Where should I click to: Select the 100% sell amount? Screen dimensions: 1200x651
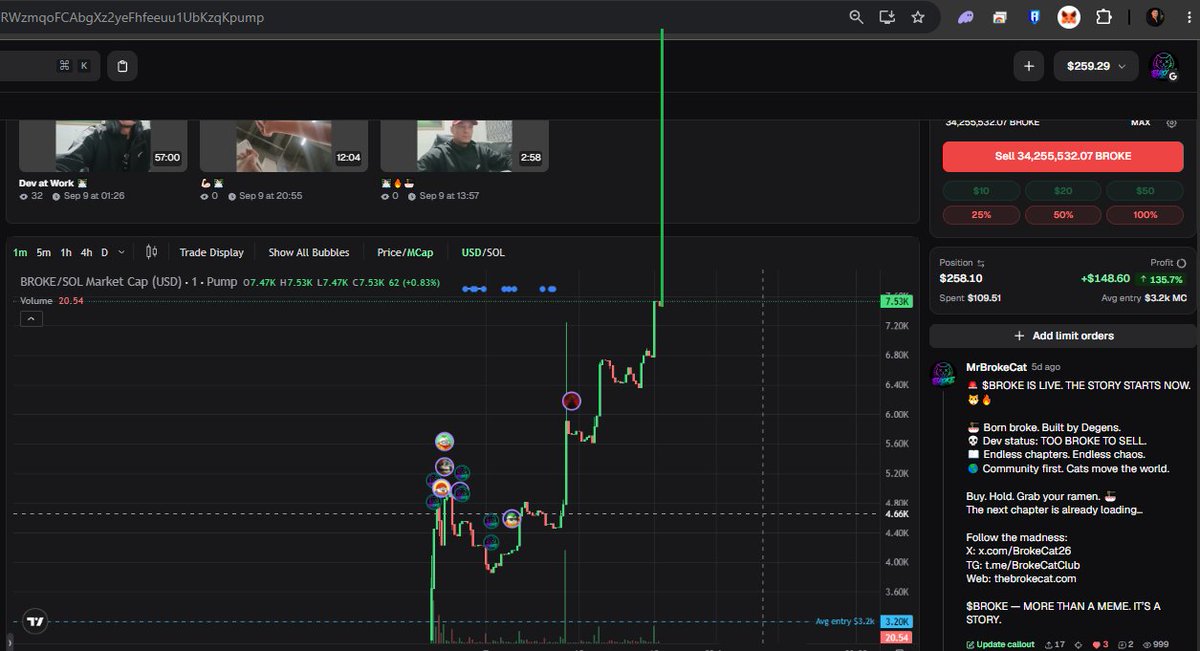1144,215
